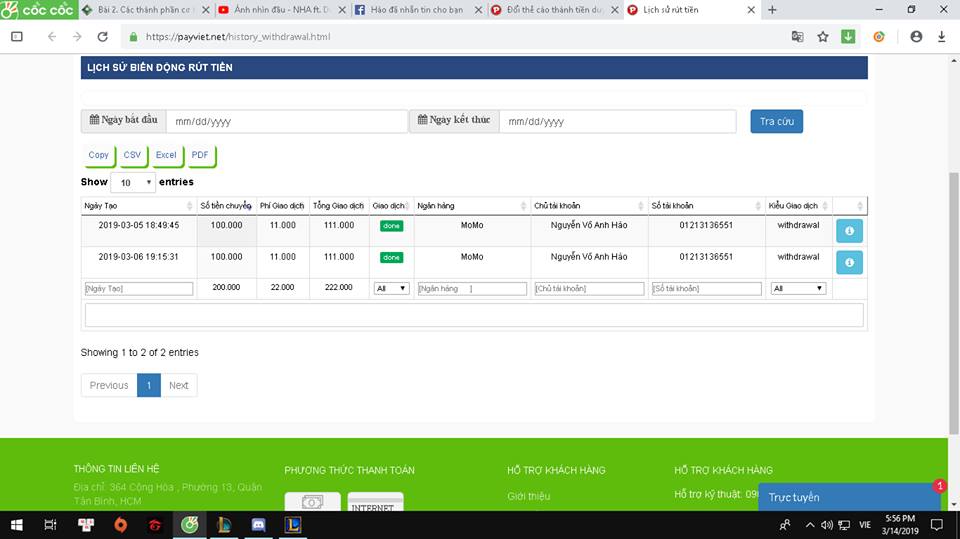Click the Sort by Giao dịch header
The image size is (960, 539).
coord(391,206)
